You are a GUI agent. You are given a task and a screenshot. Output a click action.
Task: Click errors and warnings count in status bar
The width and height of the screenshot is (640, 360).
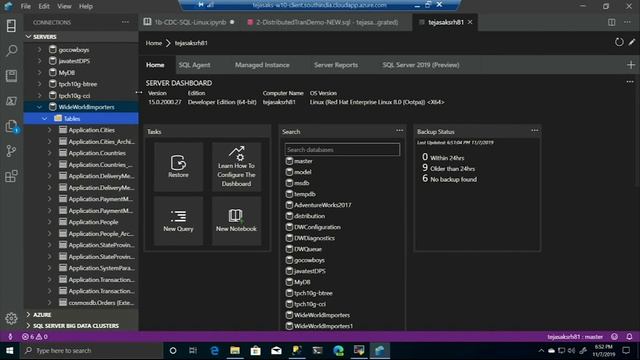35,337
